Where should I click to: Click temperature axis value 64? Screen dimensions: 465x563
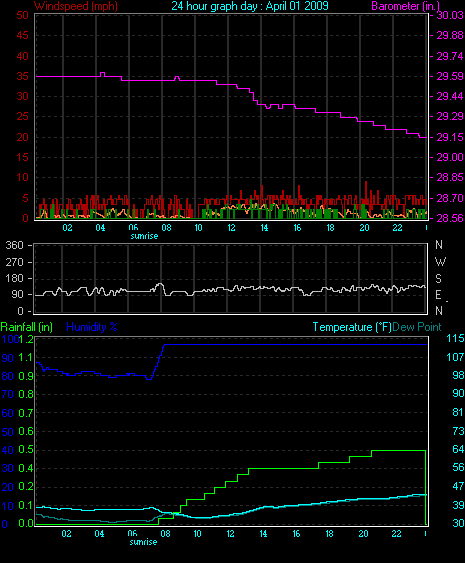[458, 449]
